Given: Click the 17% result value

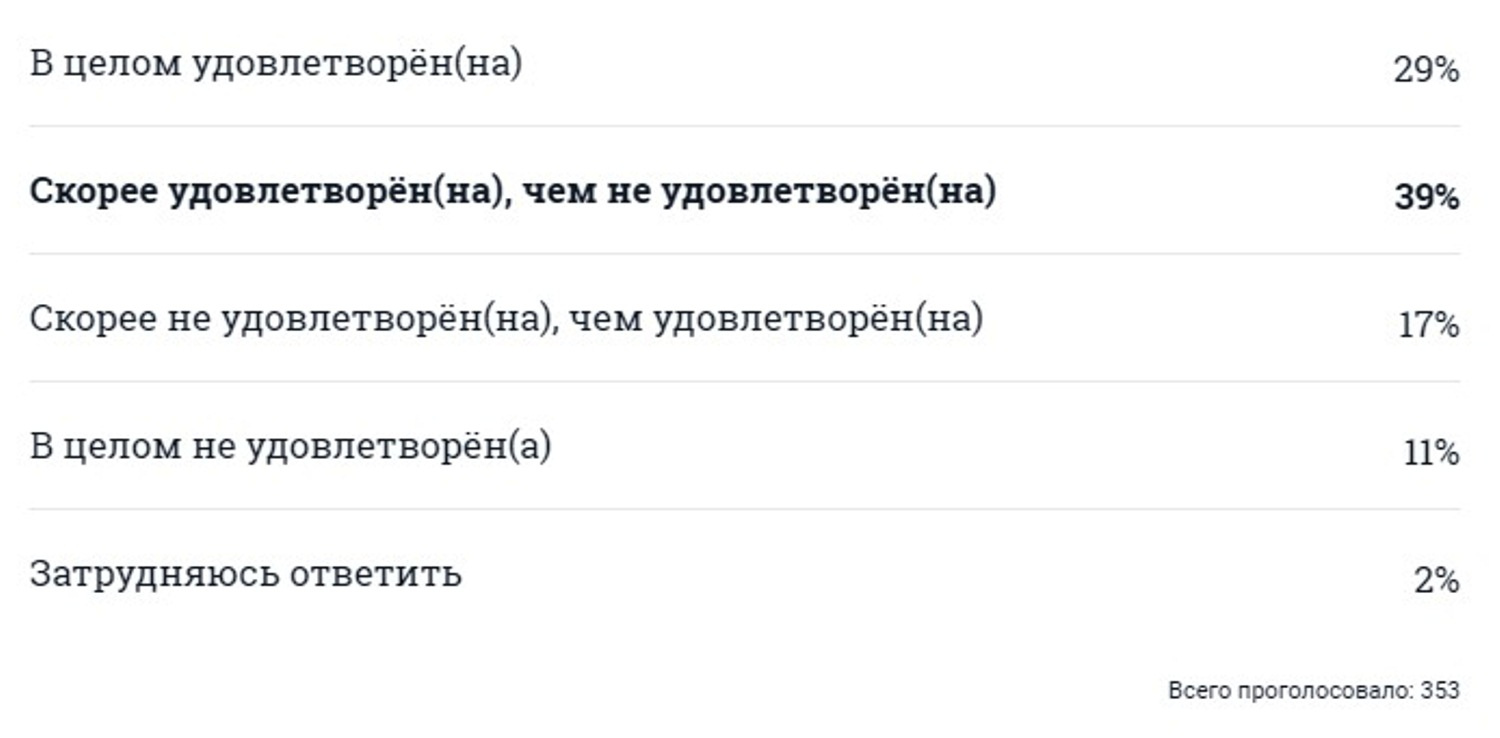Looking at the screenshot, I should 1429,325.
